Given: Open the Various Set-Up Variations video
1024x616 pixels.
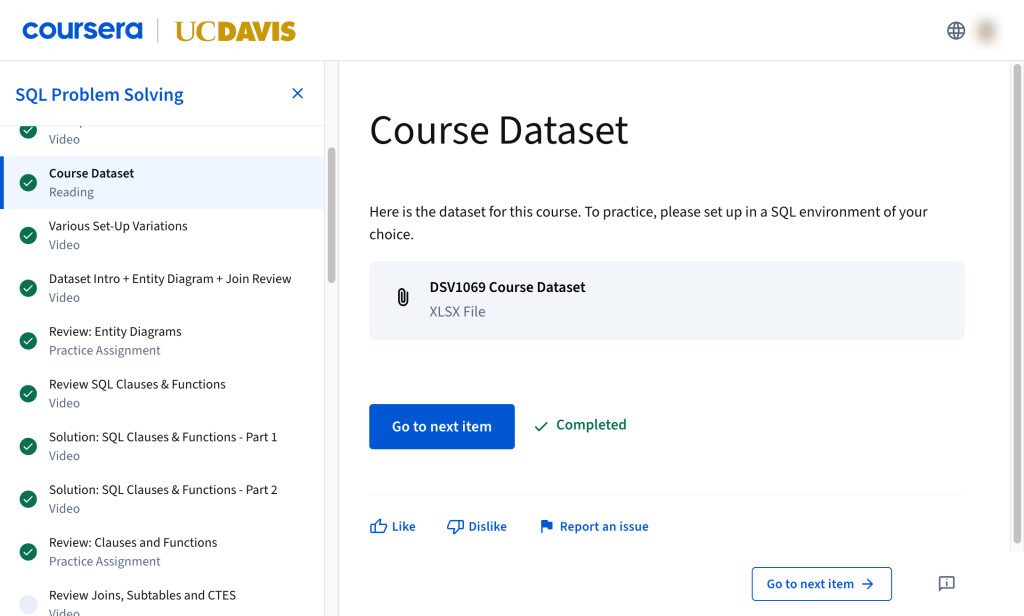Looking at the screenshot, I should pyautogui.click(x=164, y=235).
